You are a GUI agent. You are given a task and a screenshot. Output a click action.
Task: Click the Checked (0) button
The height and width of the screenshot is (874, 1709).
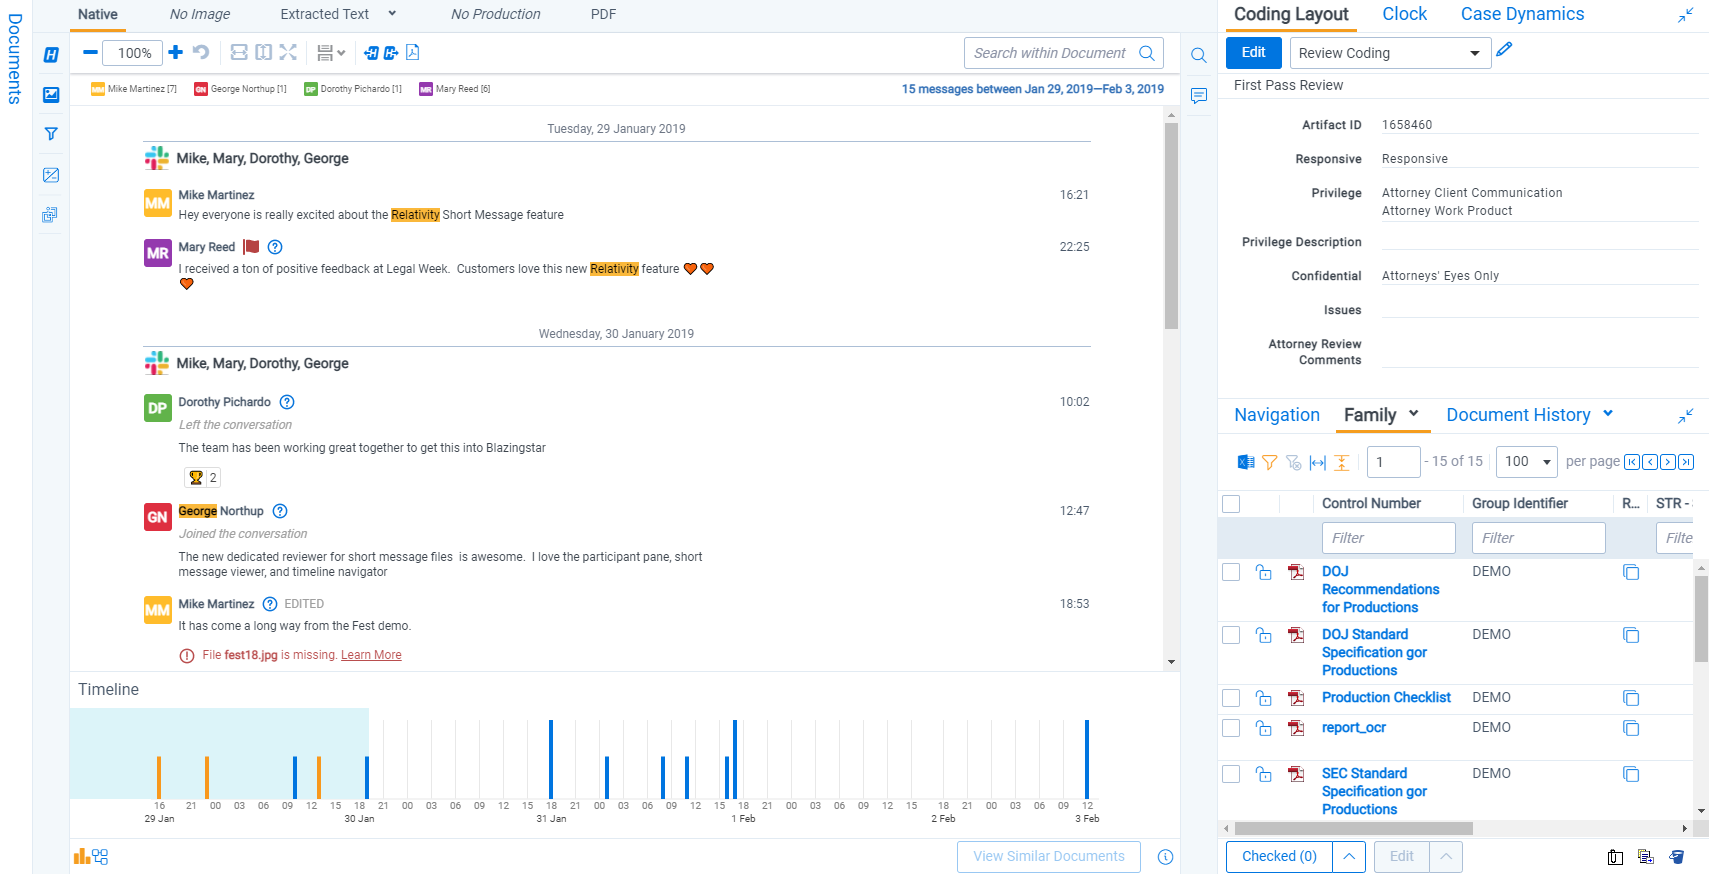[1279, 857]
